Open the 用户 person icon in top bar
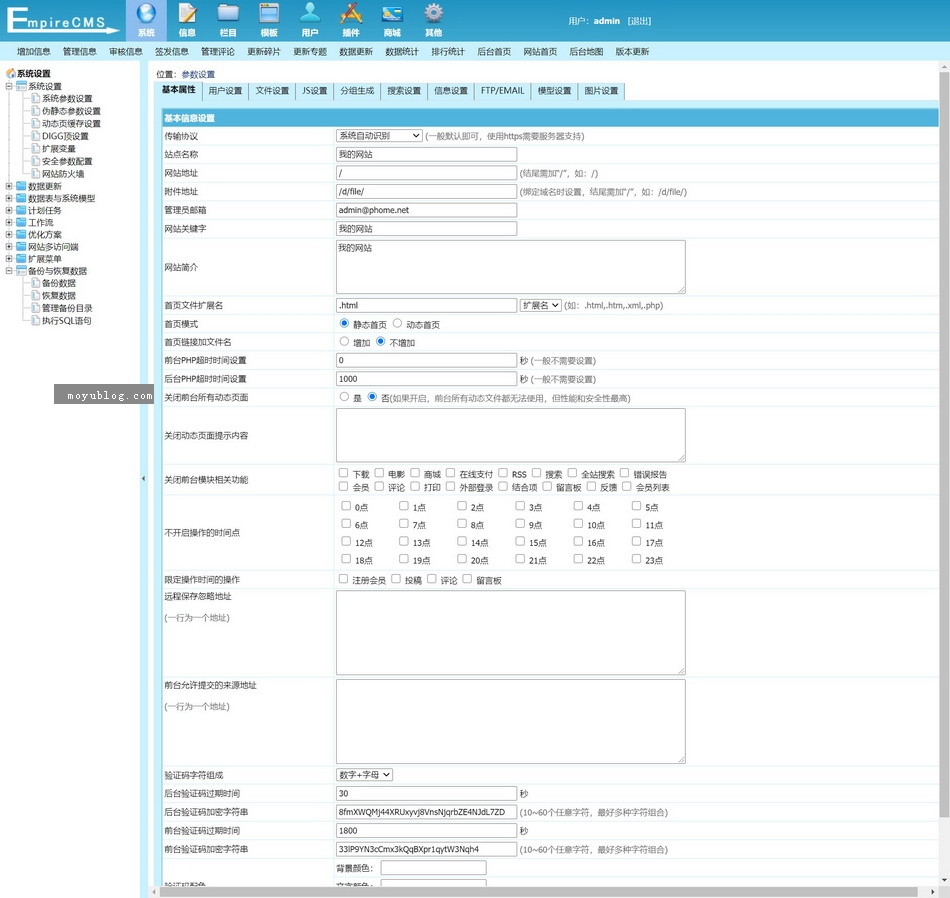This screenshot has width=950, height=898. point(310,13)
